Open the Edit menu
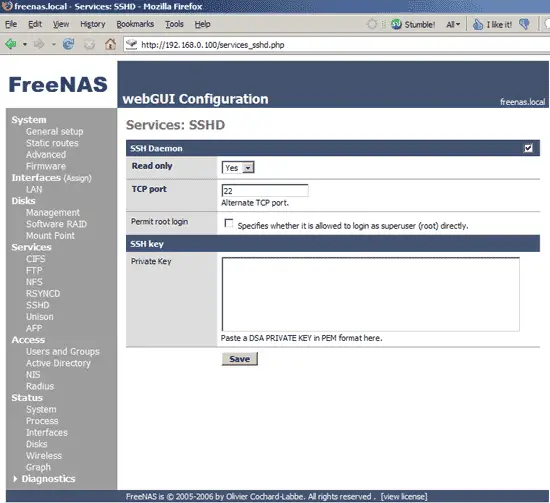Screen dimensions: 550x503 point(35,24)
